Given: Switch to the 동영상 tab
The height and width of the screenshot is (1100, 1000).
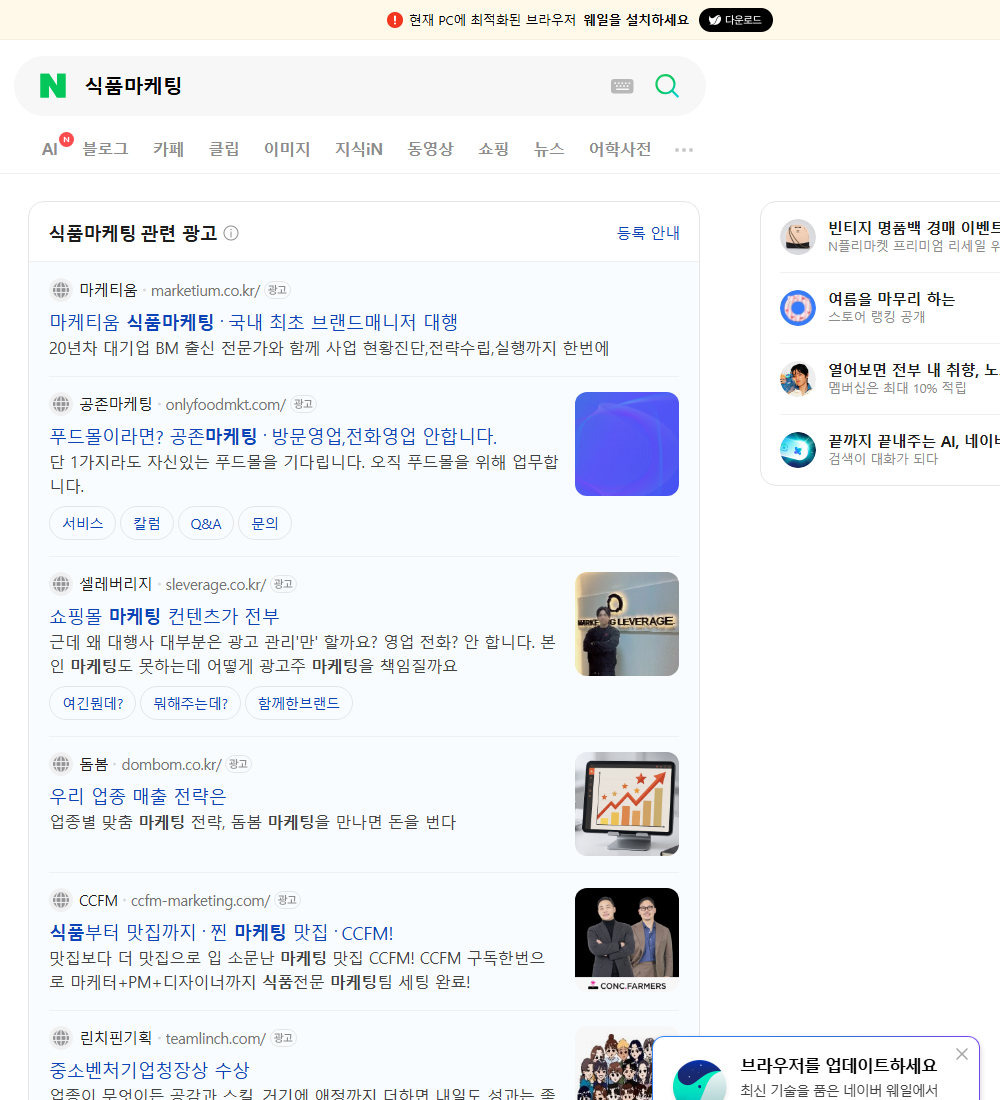Looking at the screenshot, I should click(x=430, y=149).
